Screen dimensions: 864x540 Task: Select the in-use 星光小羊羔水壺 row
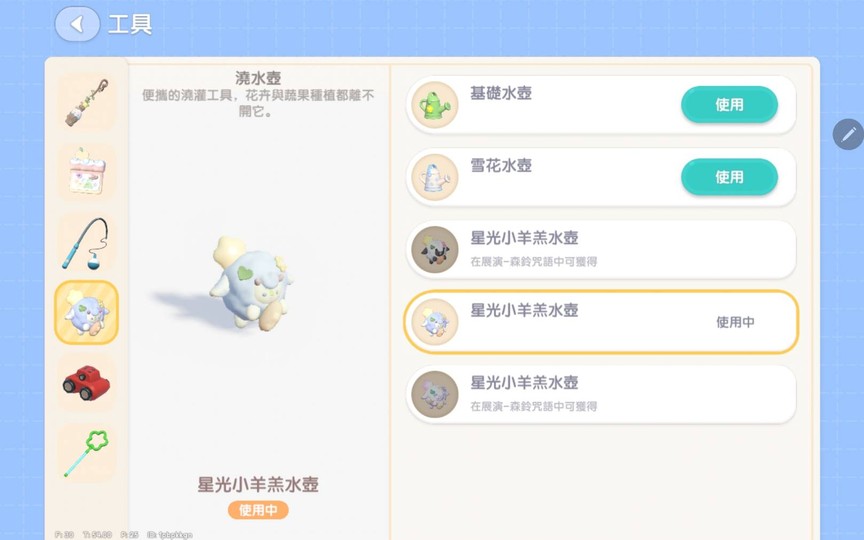601,322
